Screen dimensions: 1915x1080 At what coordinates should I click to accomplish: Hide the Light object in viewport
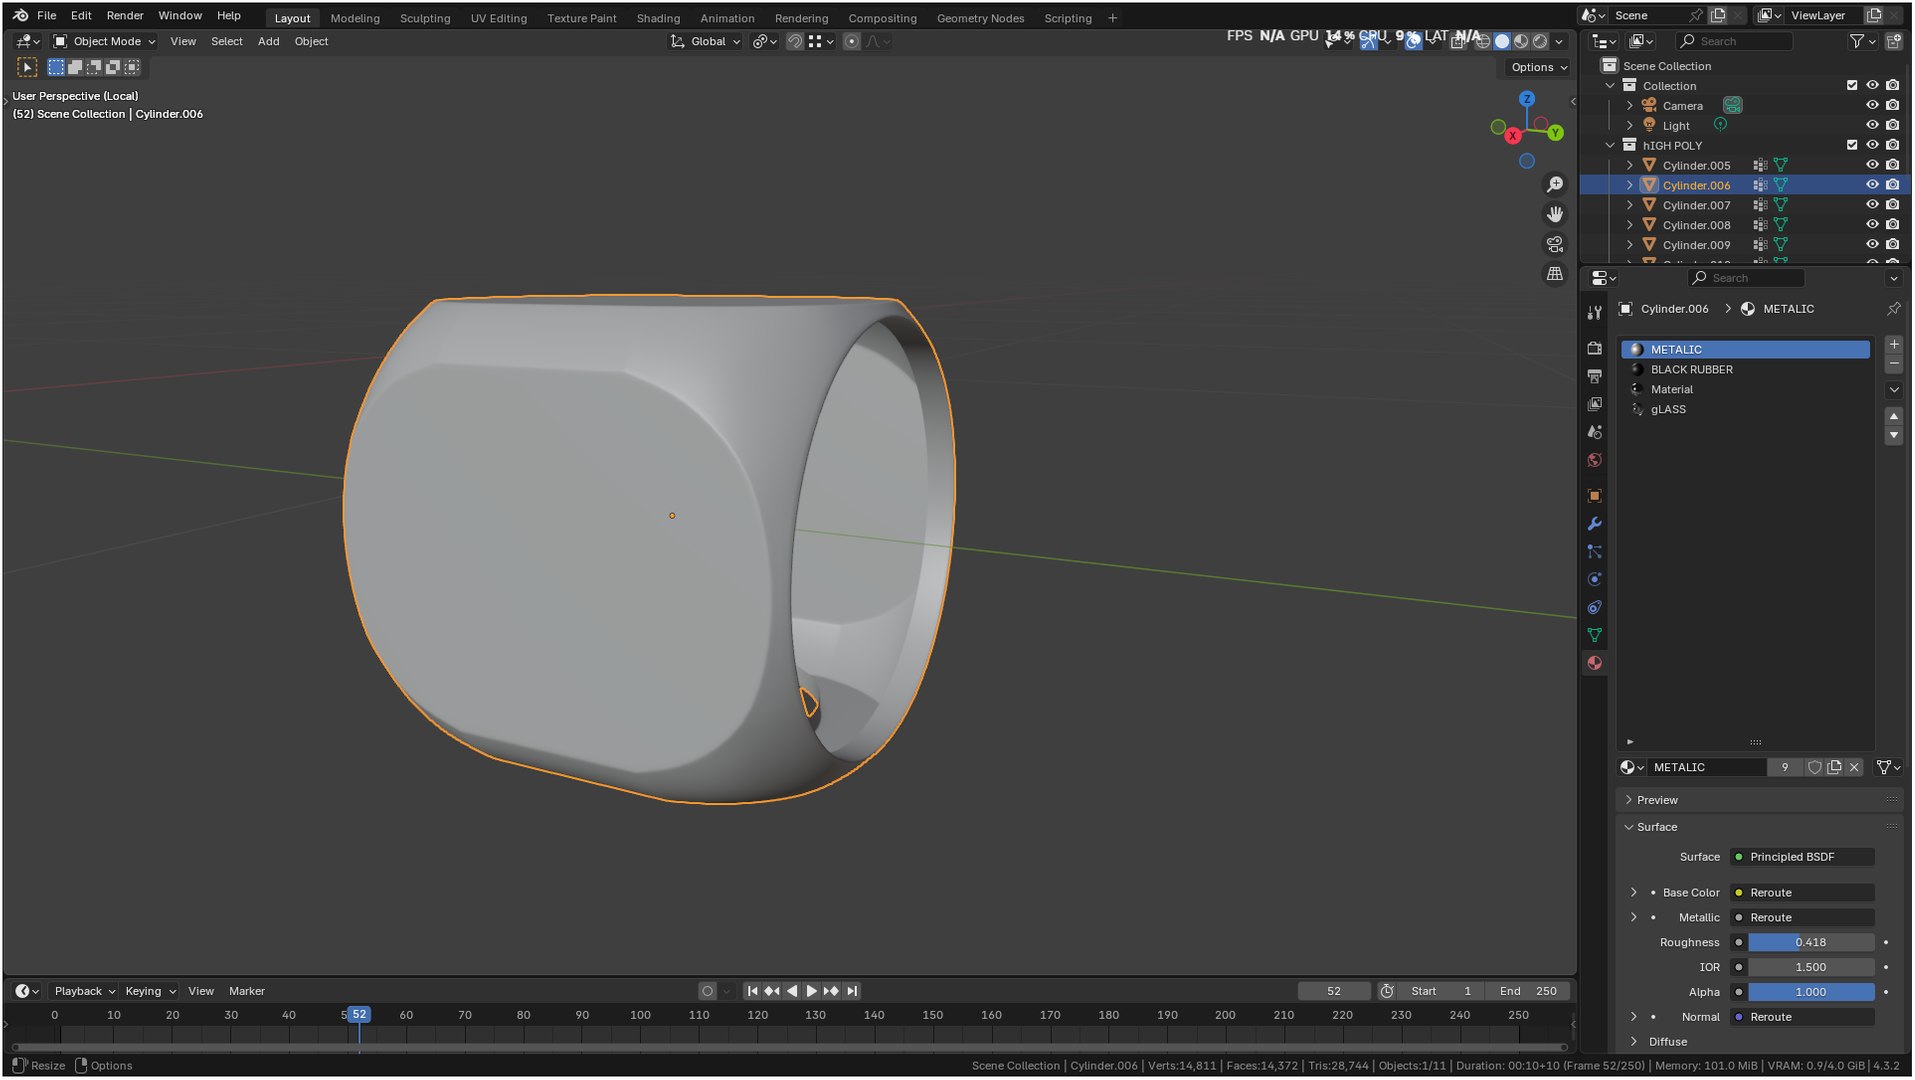pyautogui.click(x=1873, y=125)
